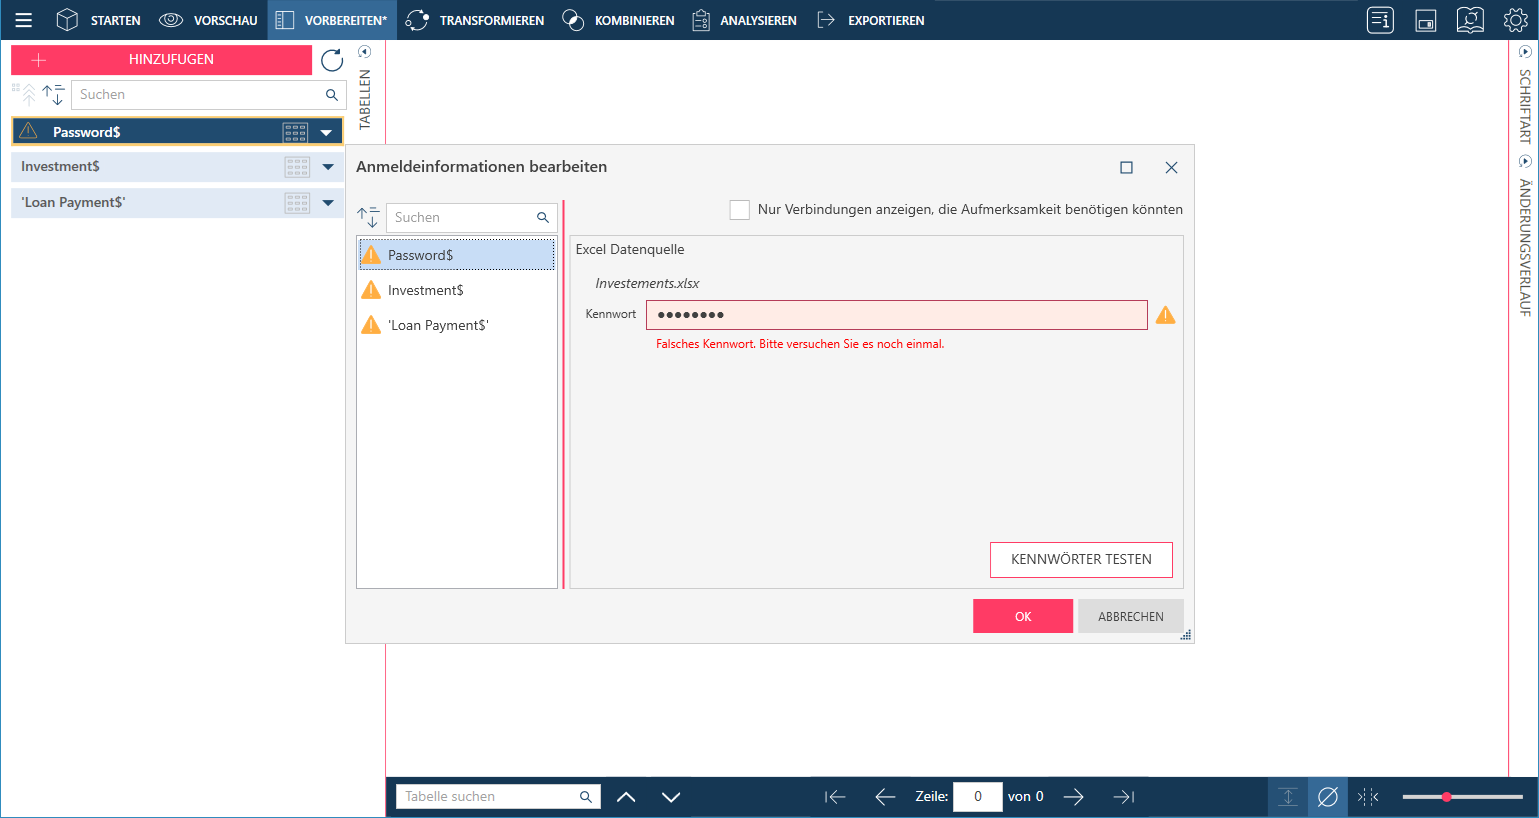The image size is (1539, 818).
Task: Click the Investements.xlsx file name
Action: tap(647, 283)
